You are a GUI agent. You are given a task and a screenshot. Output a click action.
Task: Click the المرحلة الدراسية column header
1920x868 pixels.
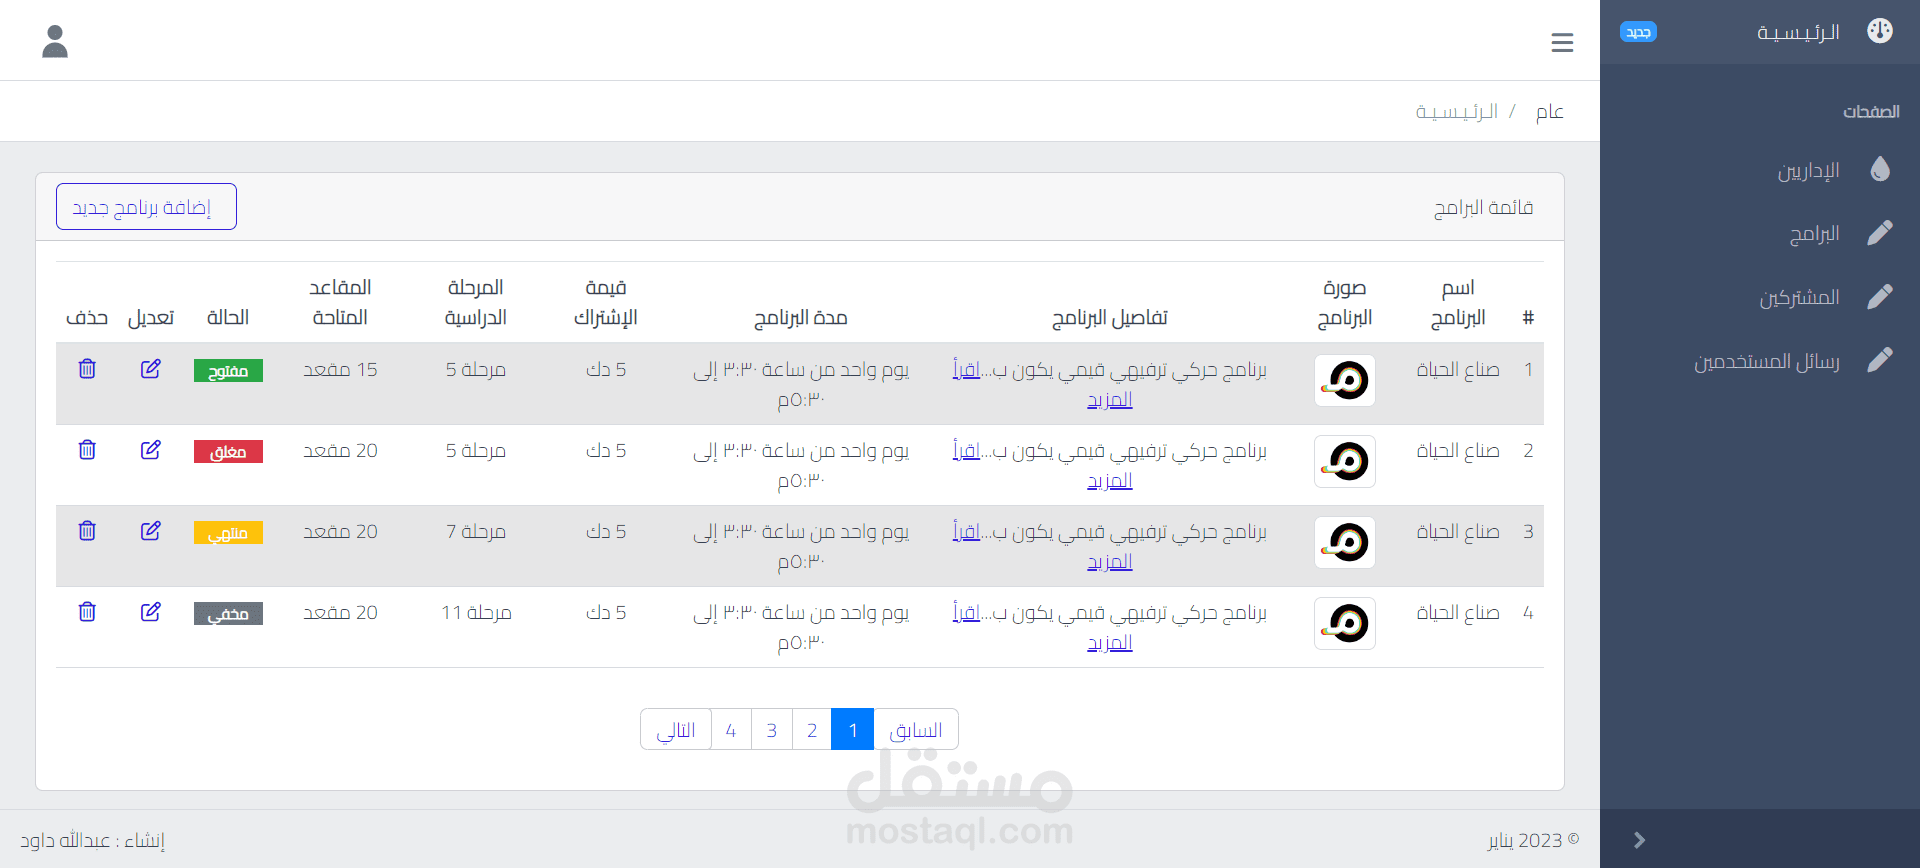(x=476, y=302)
